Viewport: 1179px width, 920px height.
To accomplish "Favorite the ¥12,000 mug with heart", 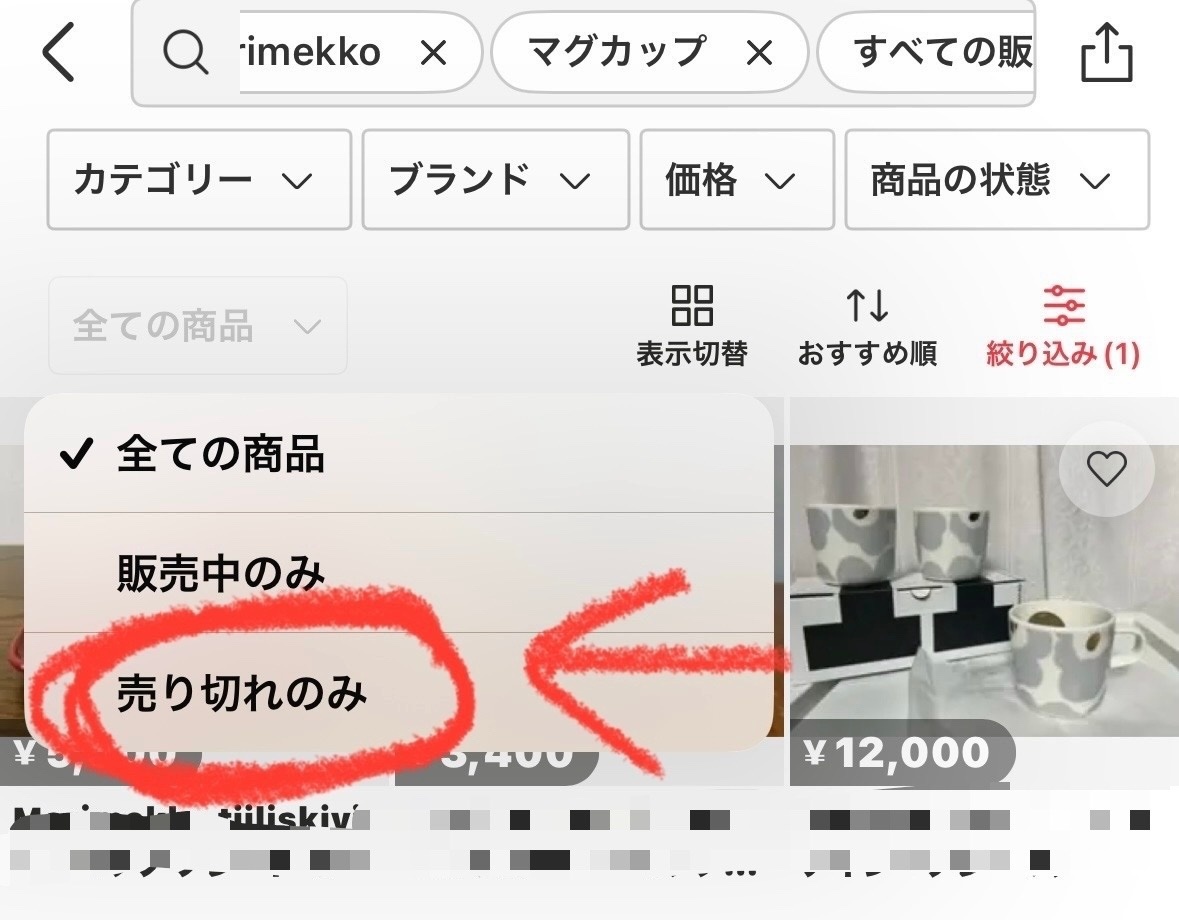I will tap(1106, 469).
